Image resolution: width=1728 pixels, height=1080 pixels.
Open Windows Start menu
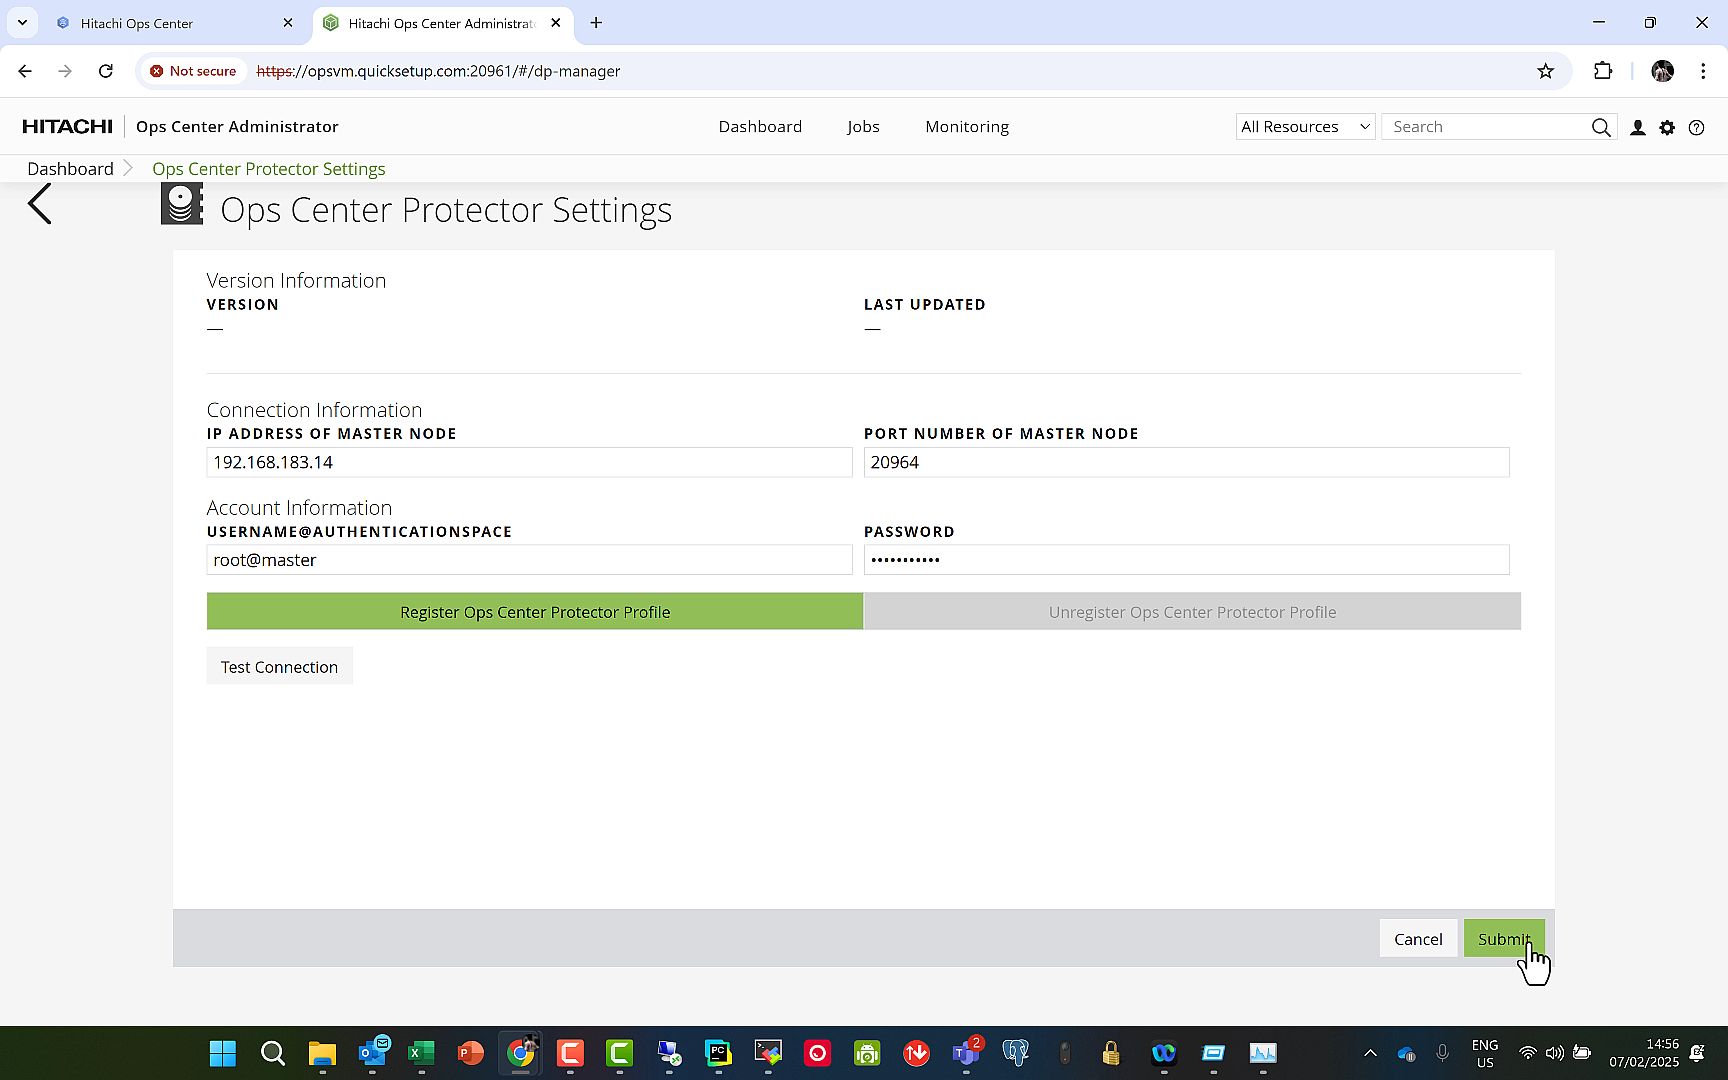223,1053
